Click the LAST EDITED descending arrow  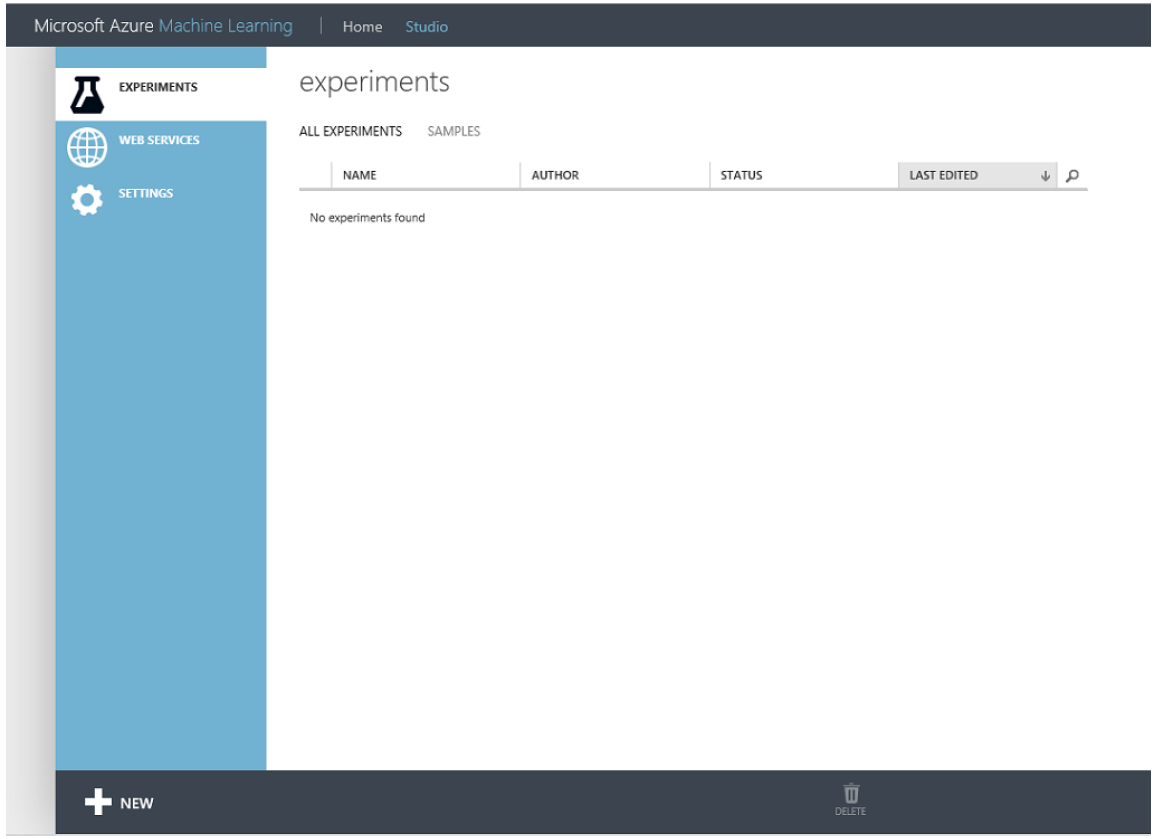coord(1044,174)
